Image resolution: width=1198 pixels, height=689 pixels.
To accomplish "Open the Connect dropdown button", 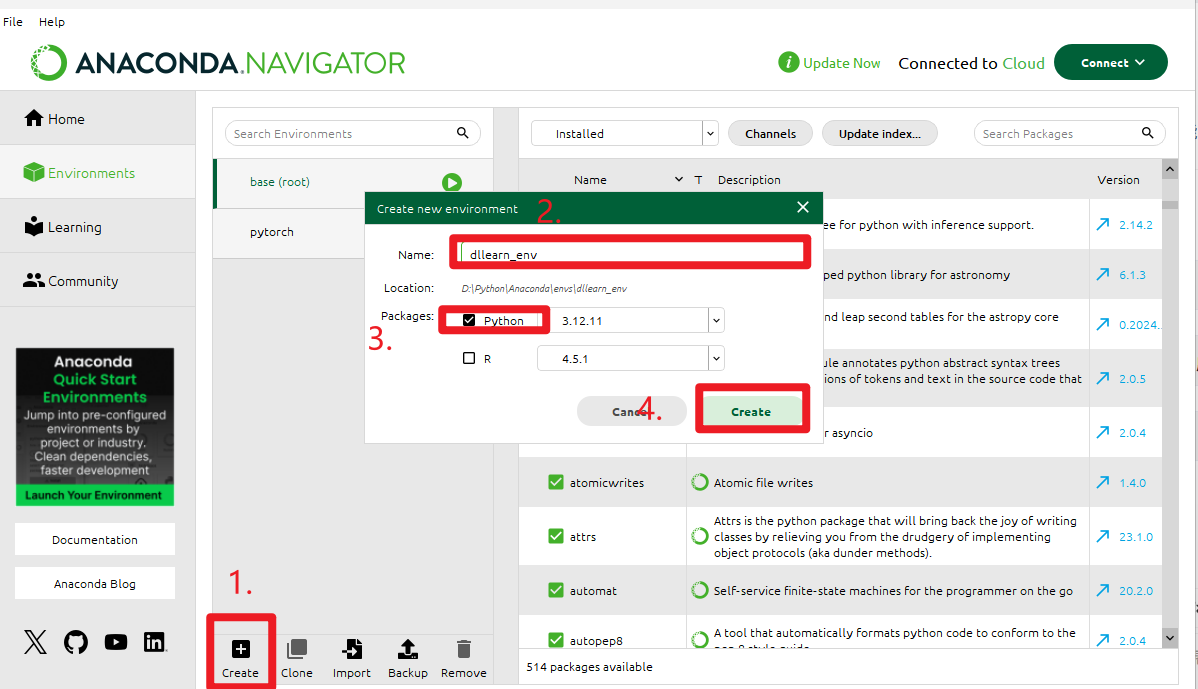I will pyautogui.click(x=1111, y=63).
